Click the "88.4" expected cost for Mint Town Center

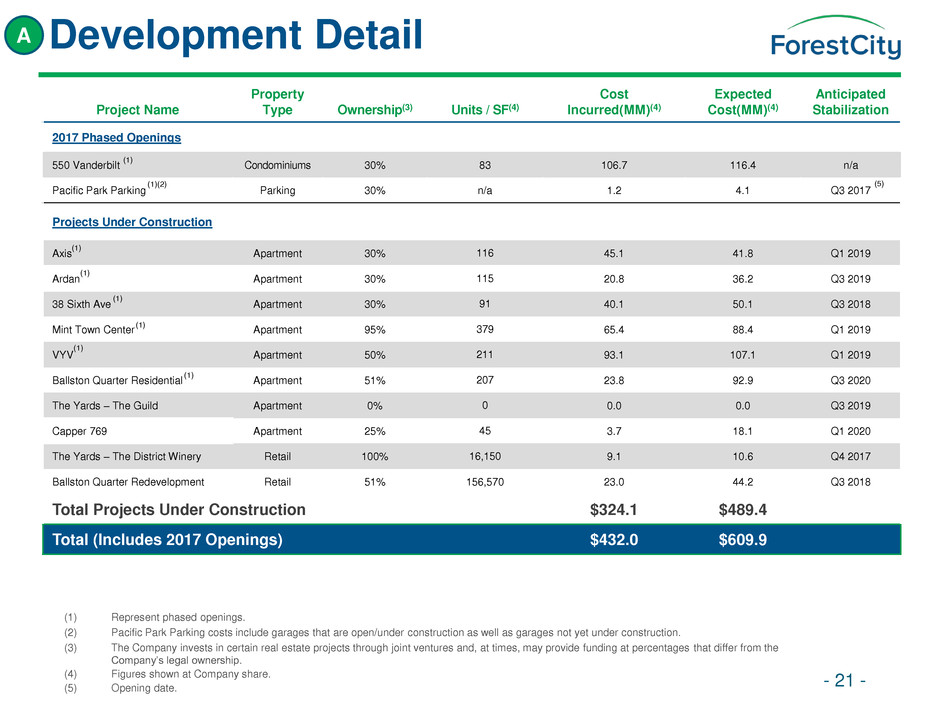click(x=743, y=329)
